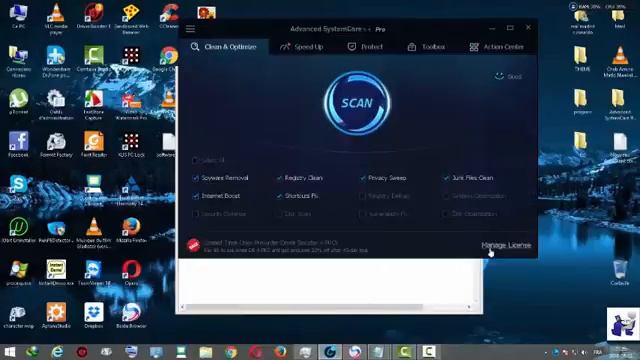The image size is (640, 360).
Task: Select the Opera desktop shortcut
Action: pos(131,273)
